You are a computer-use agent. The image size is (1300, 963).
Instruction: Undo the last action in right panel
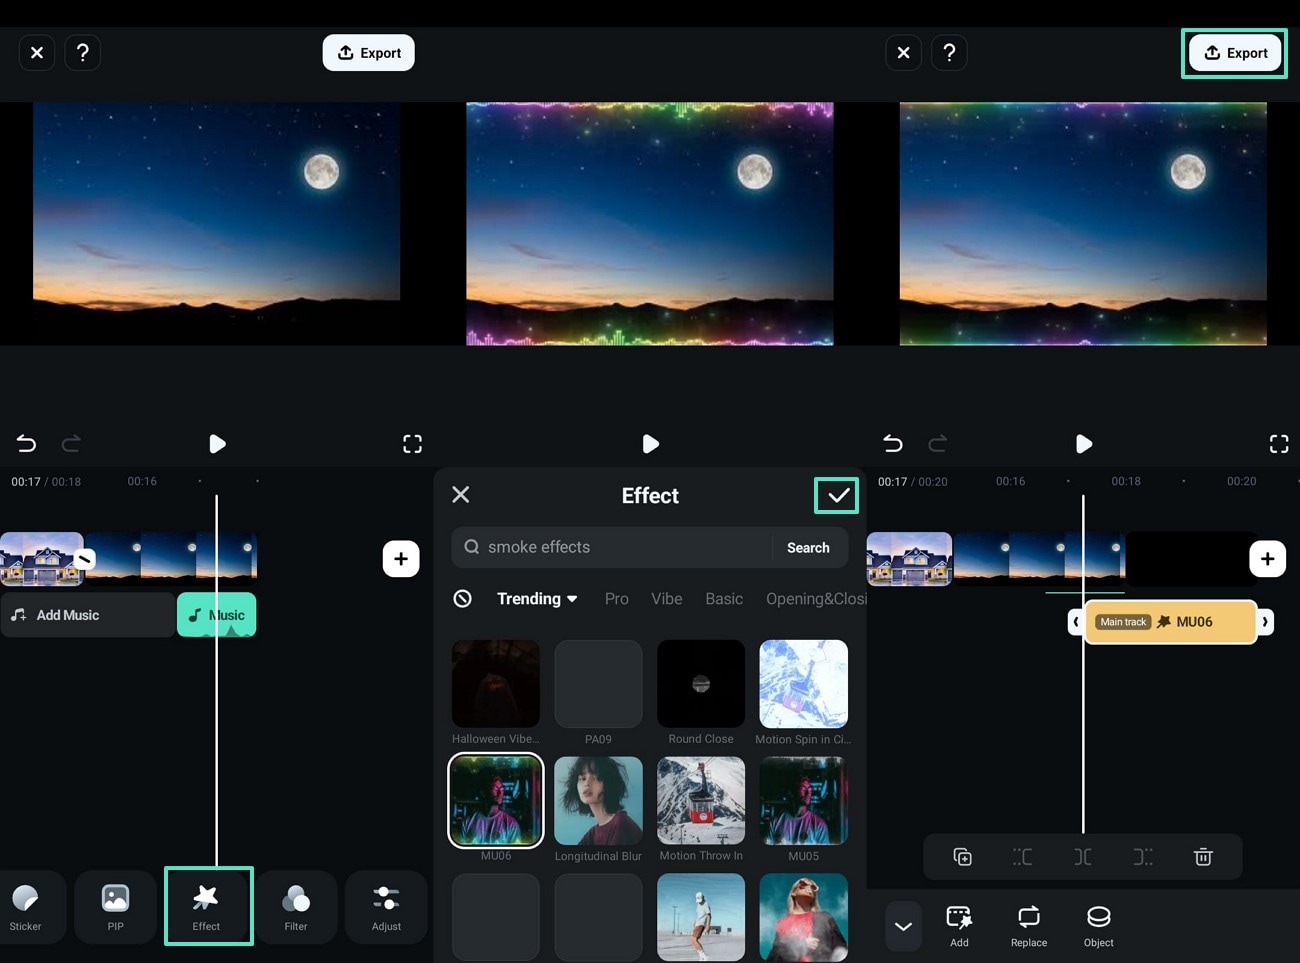(893, 443)
